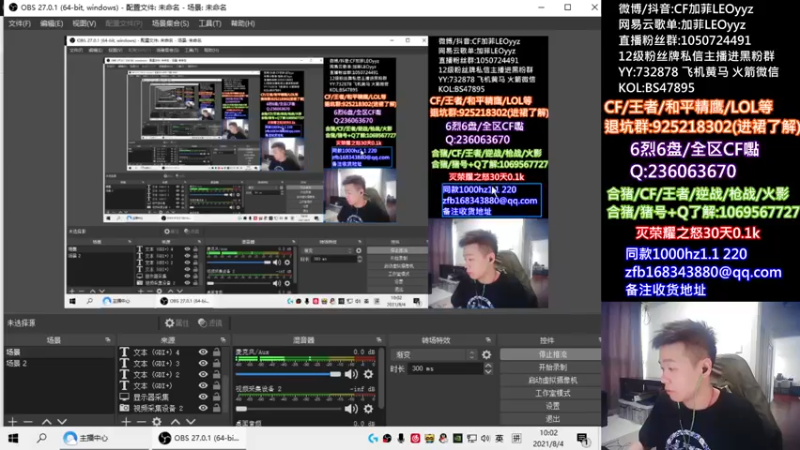Select scene 场景 2 in scene list
800x450 pixels.
[59, 363]
